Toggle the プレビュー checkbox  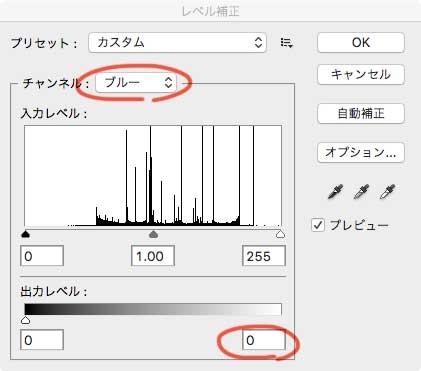(x=318, y=225)
